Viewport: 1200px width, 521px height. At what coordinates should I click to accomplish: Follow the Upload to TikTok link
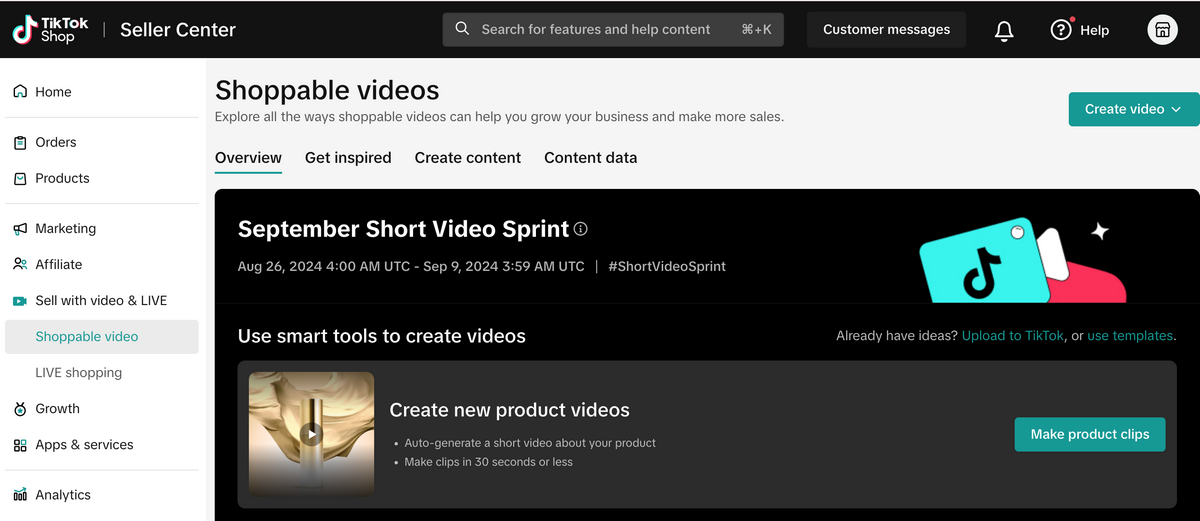[x=1012, y=336]
